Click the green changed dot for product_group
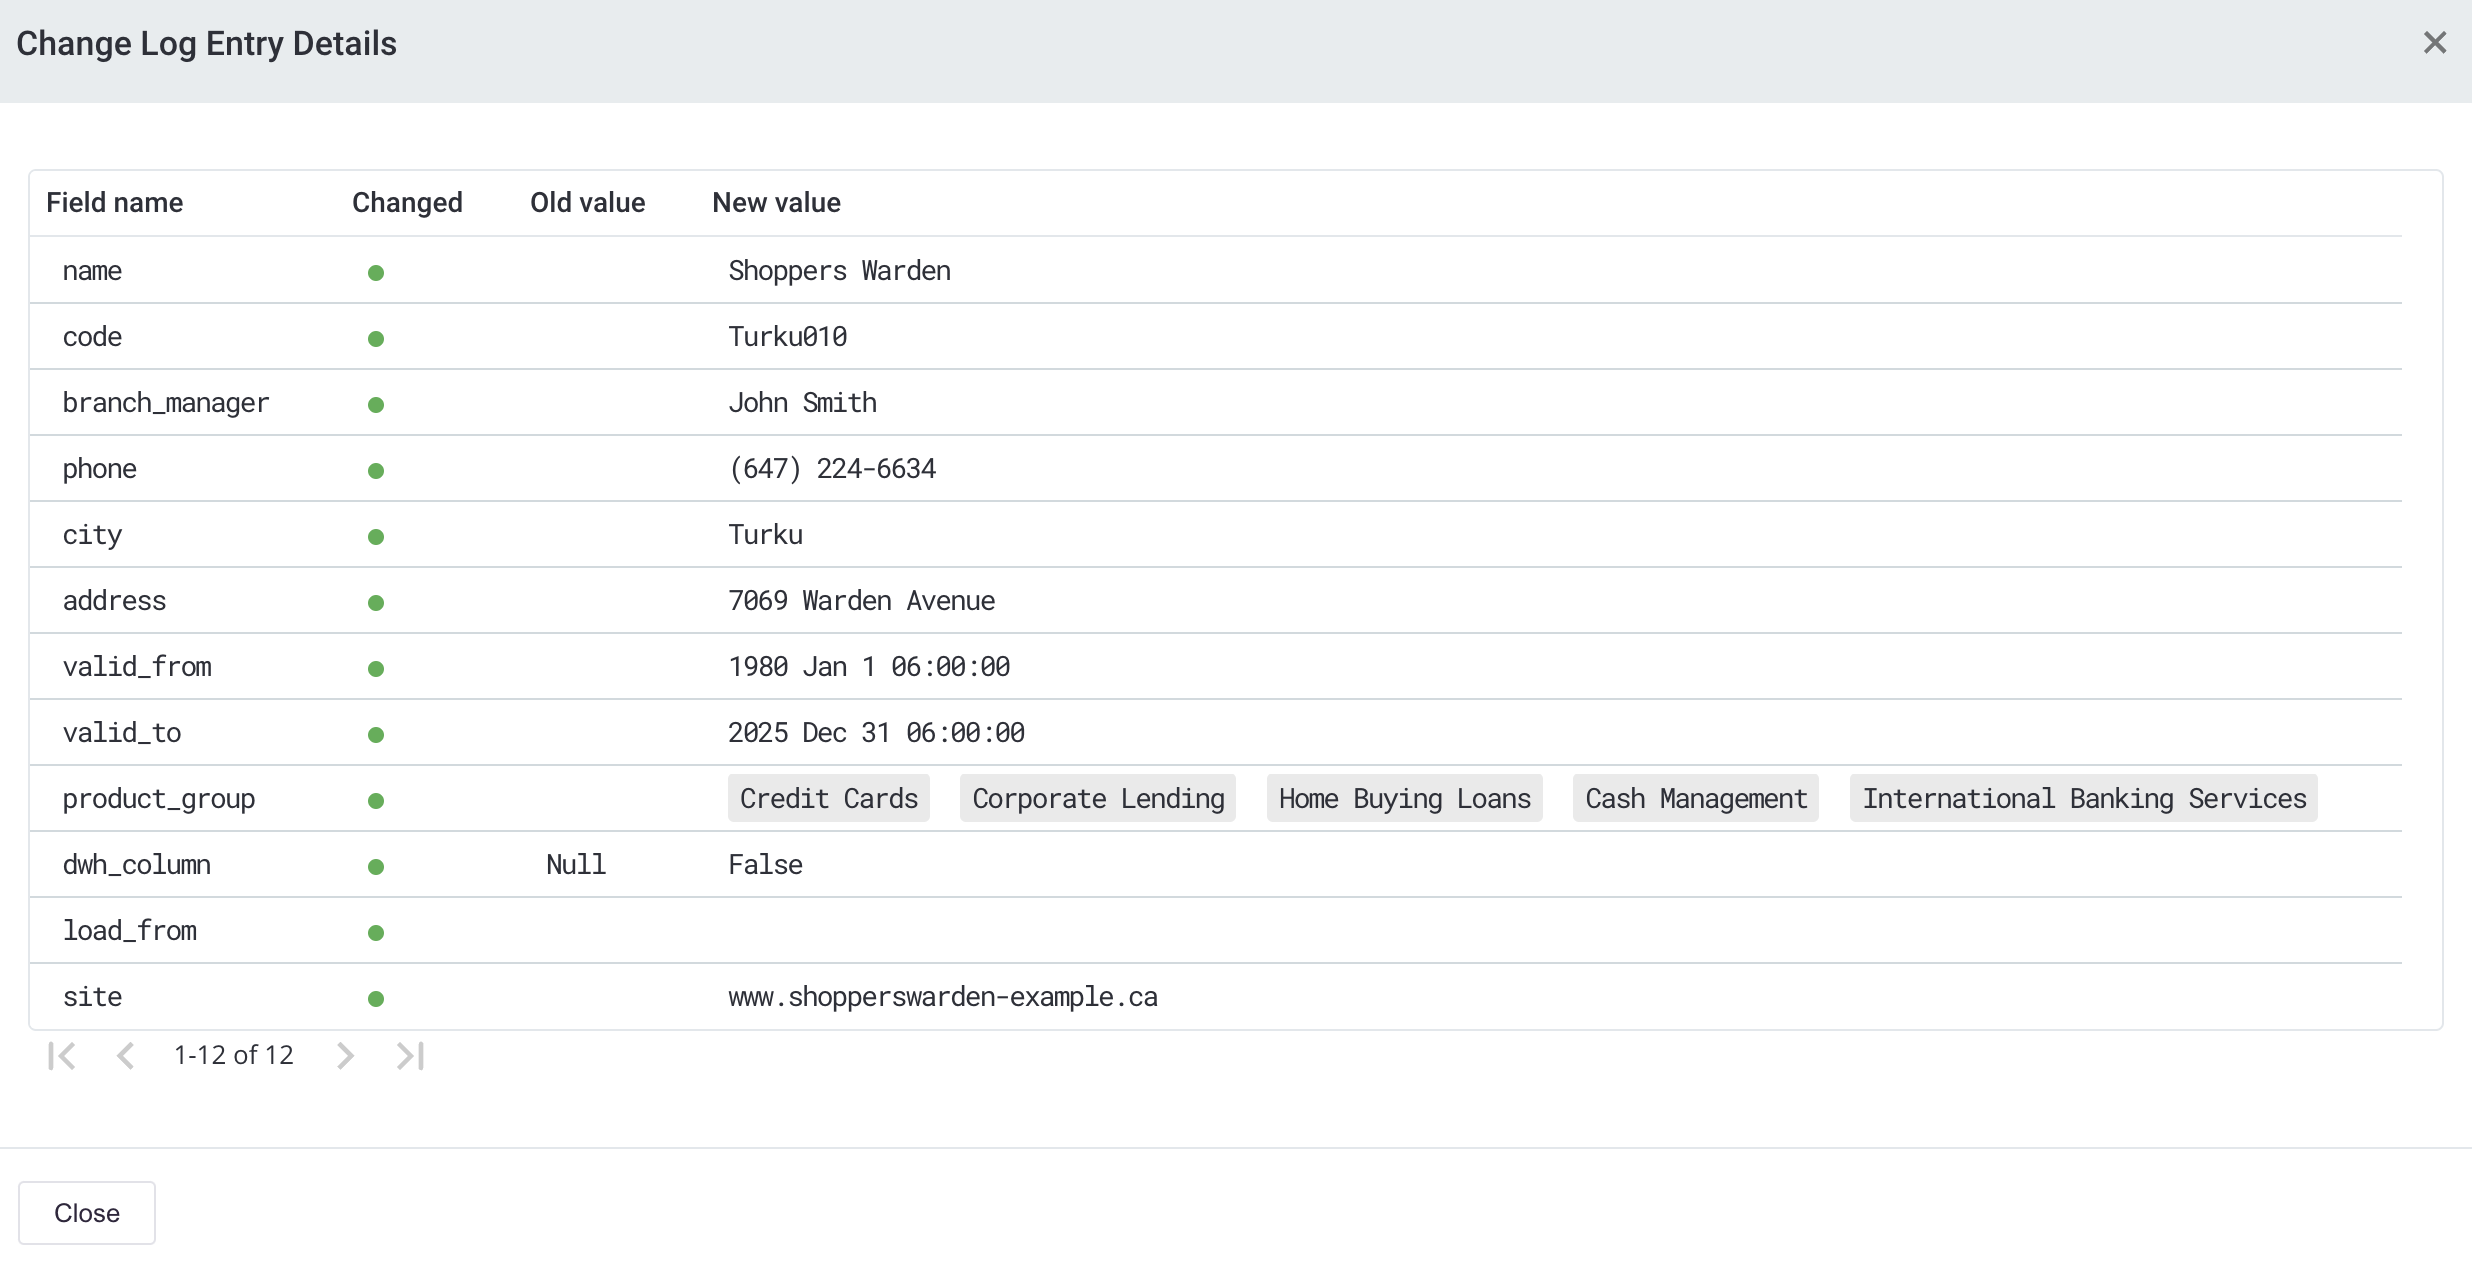The image size is (2472, 1262). [376, 800]
